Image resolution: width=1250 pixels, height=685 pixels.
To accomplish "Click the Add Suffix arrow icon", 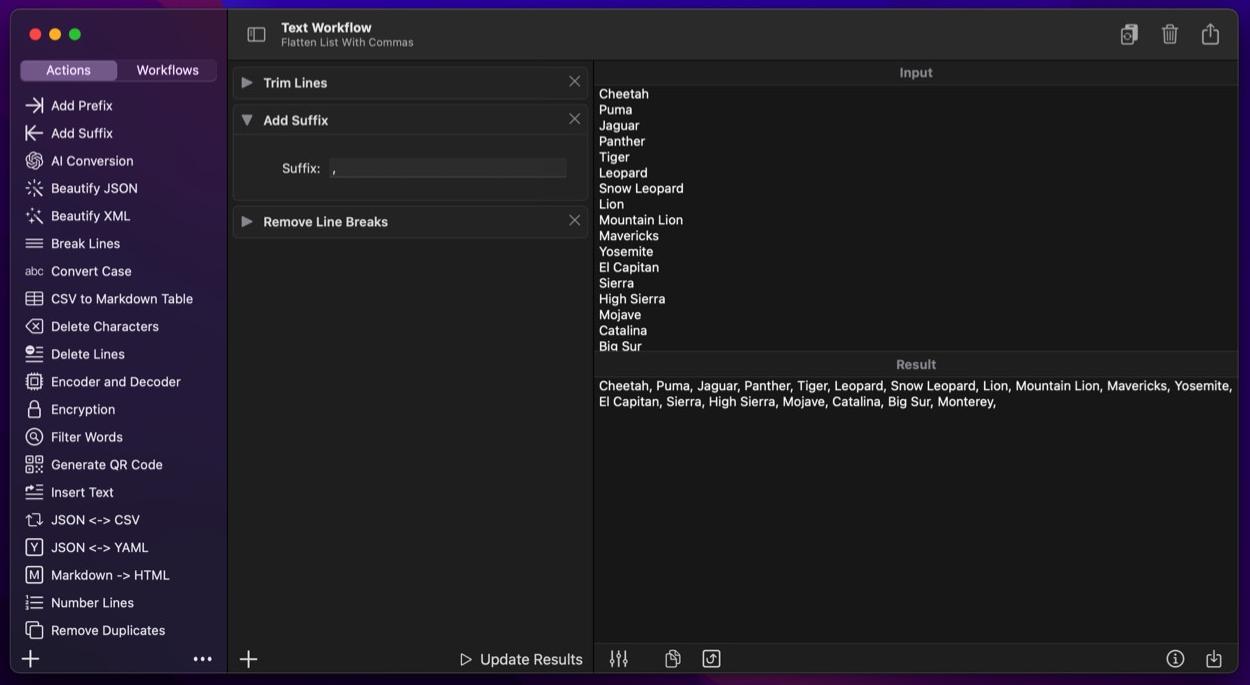I will (x=34, y=133).
